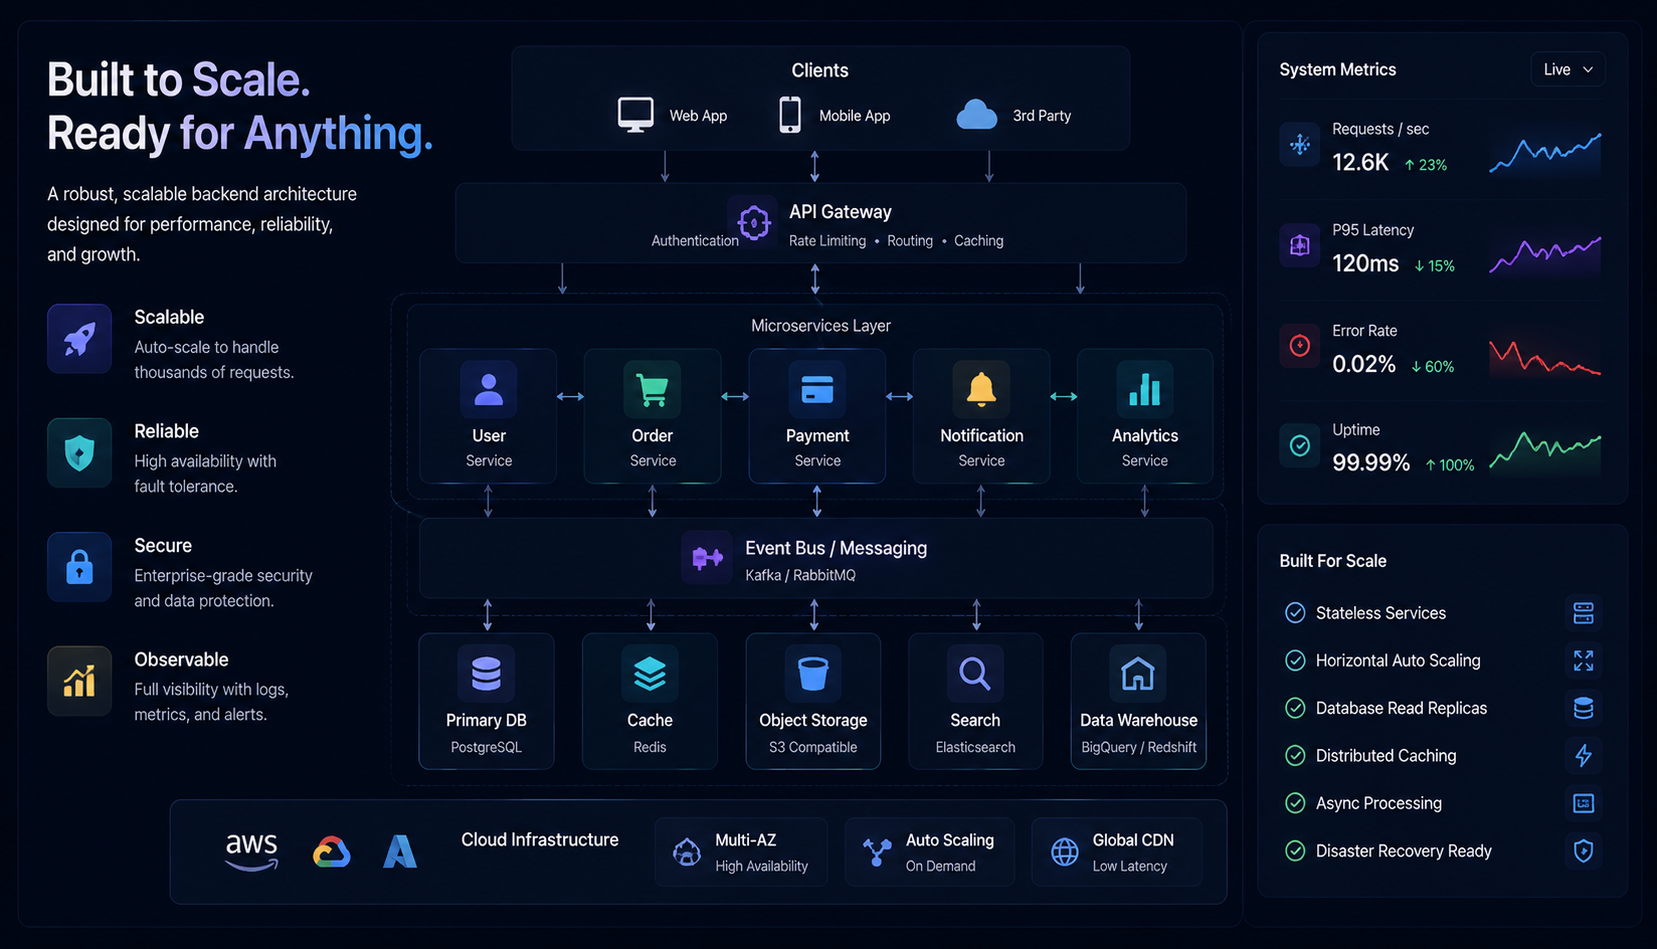Viewport: 1657px width, 949px height.
Task: Click the Azure logo
Action: (400, 852)
